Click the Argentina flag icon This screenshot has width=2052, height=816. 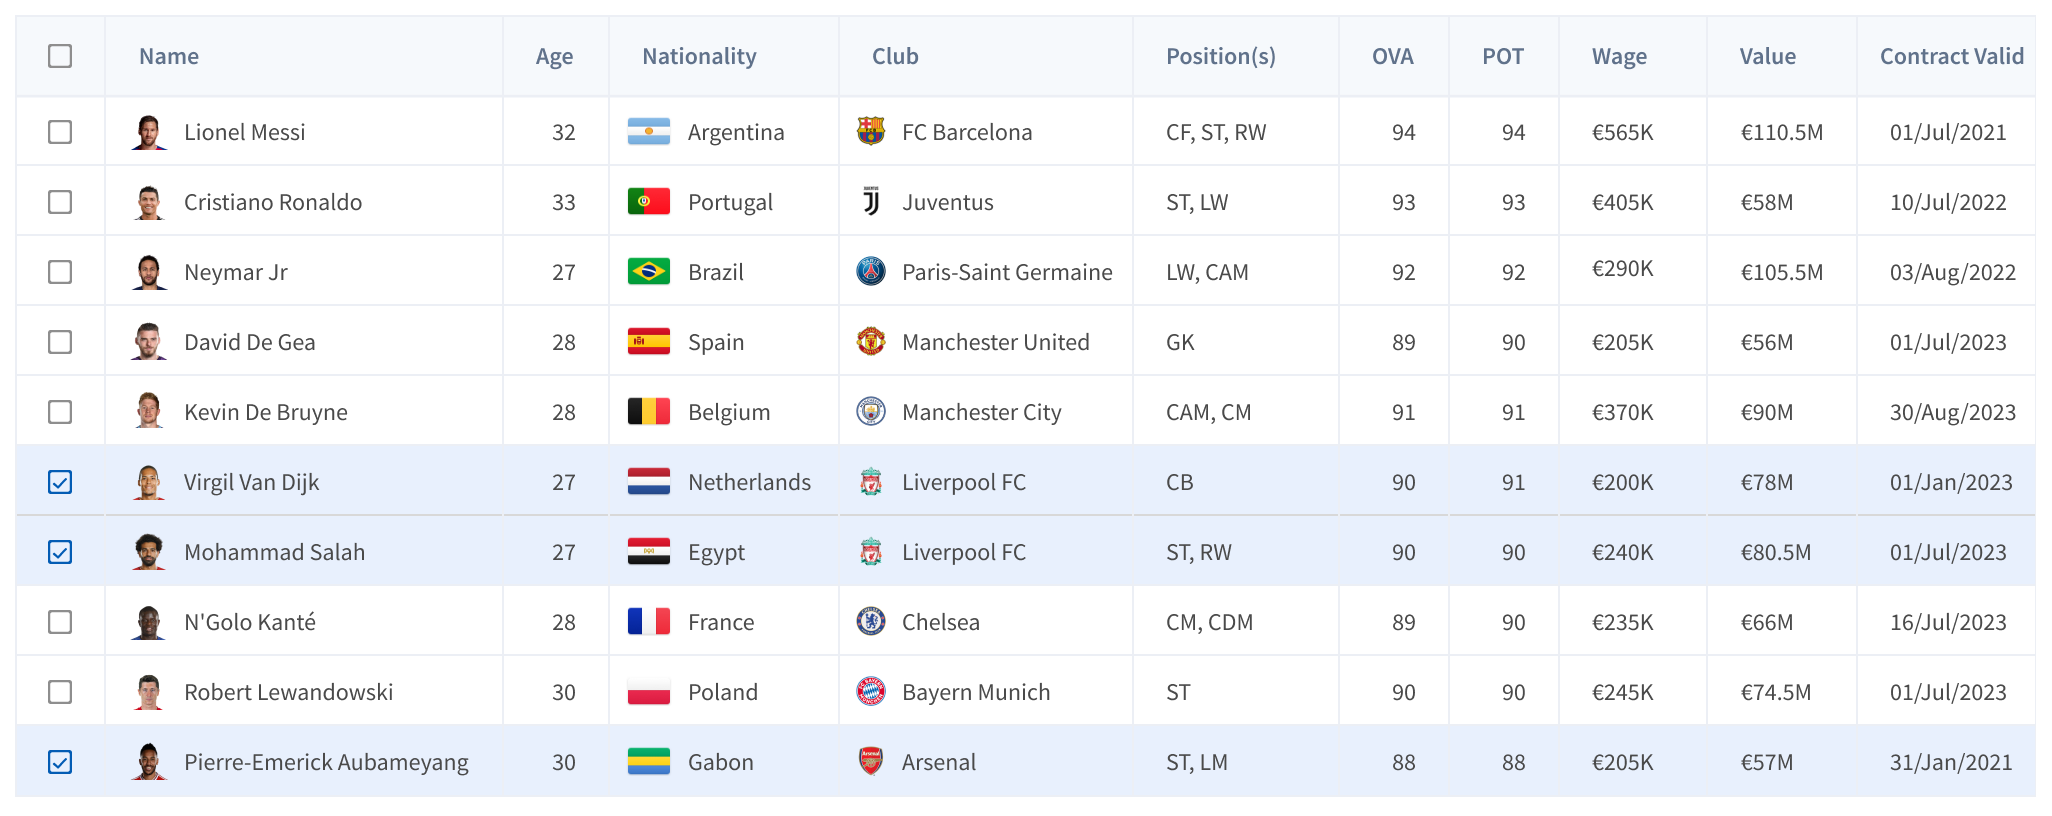648,132
